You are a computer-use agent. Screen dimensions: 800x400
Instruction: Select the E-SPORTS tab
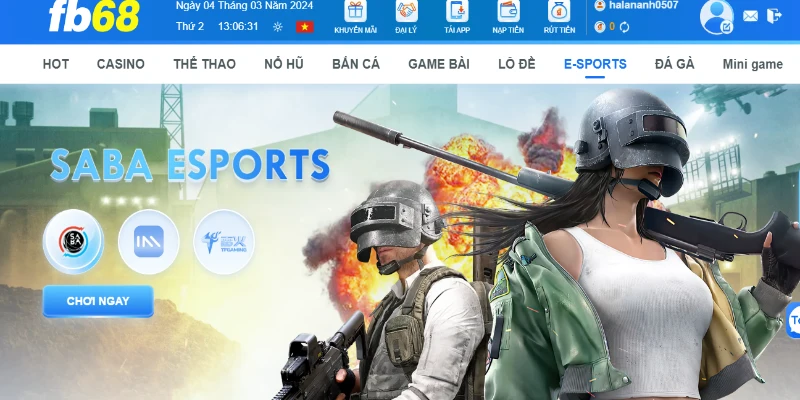tap(595, 64)
